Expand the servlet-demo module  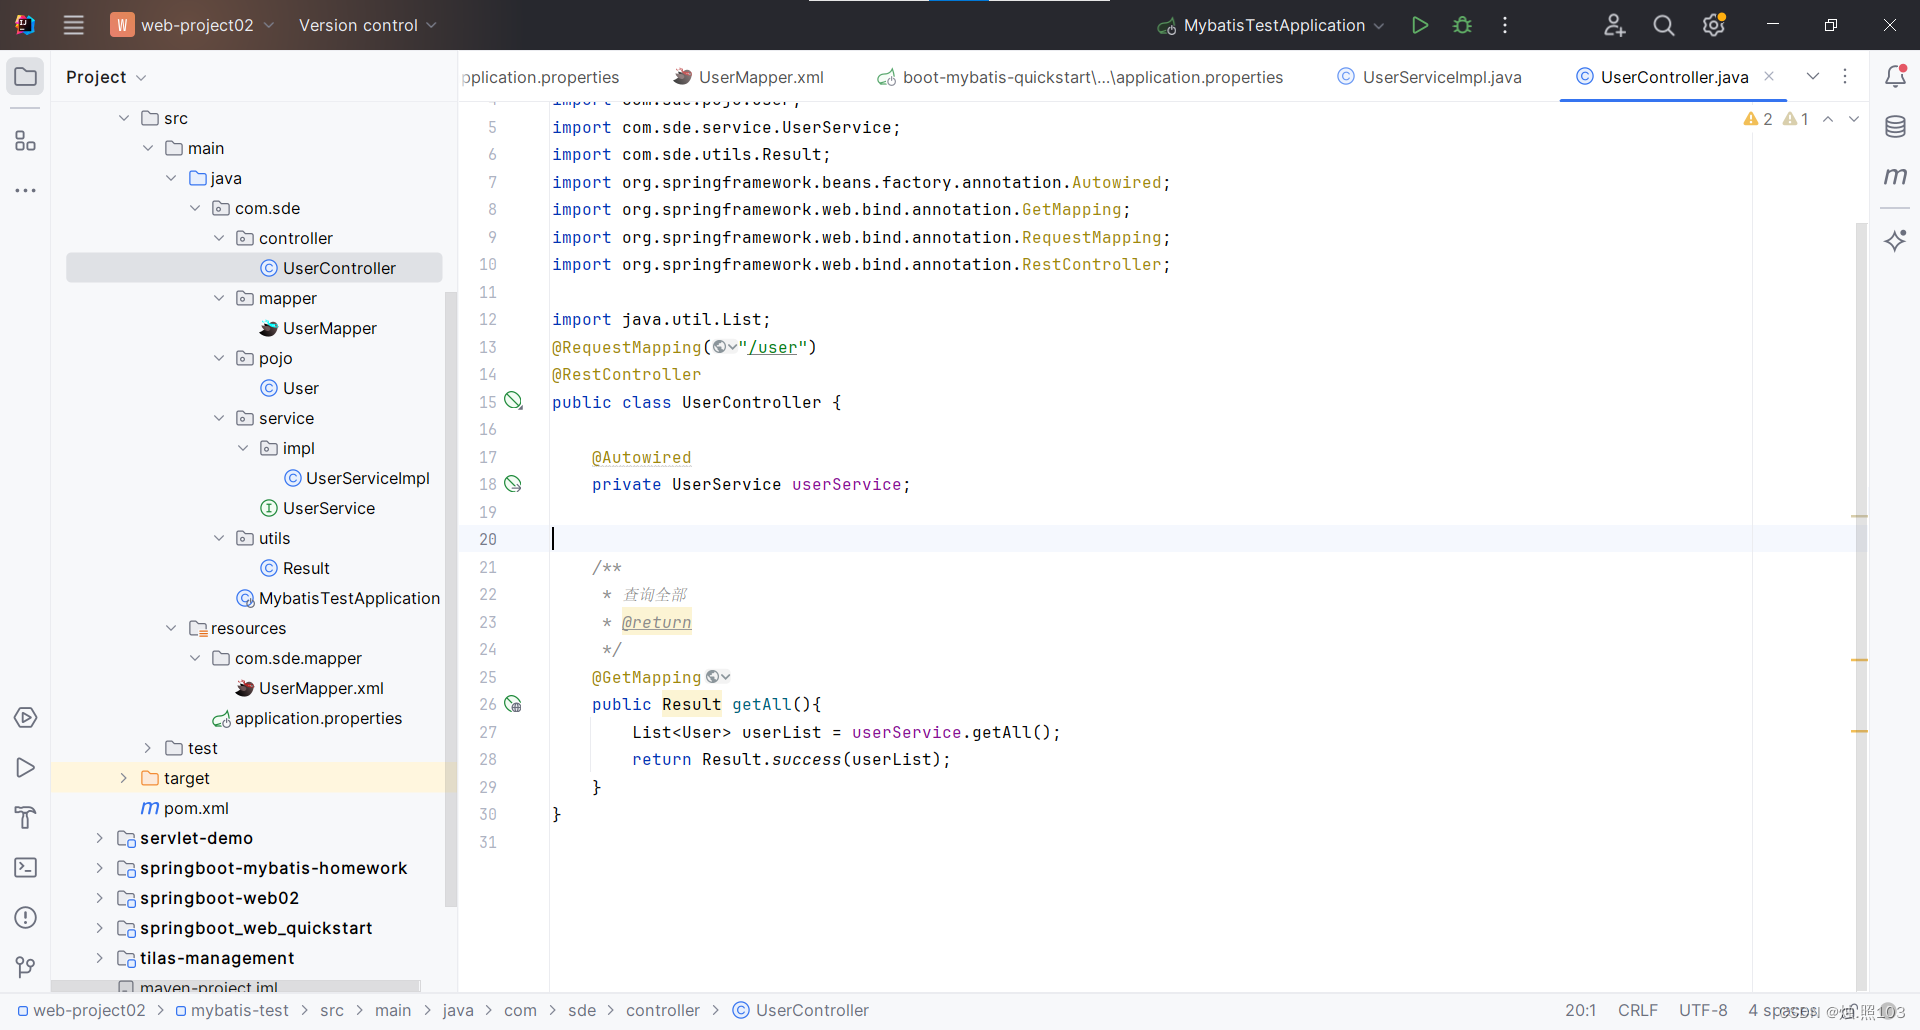[99, 838]
